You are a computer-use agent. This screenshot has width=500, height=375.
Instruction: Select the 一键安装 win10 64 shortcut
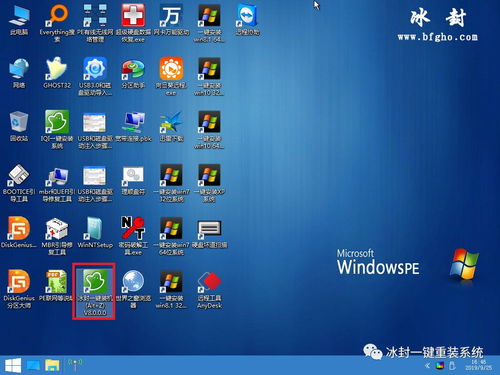pyautogui.click(x=209, y=130)
